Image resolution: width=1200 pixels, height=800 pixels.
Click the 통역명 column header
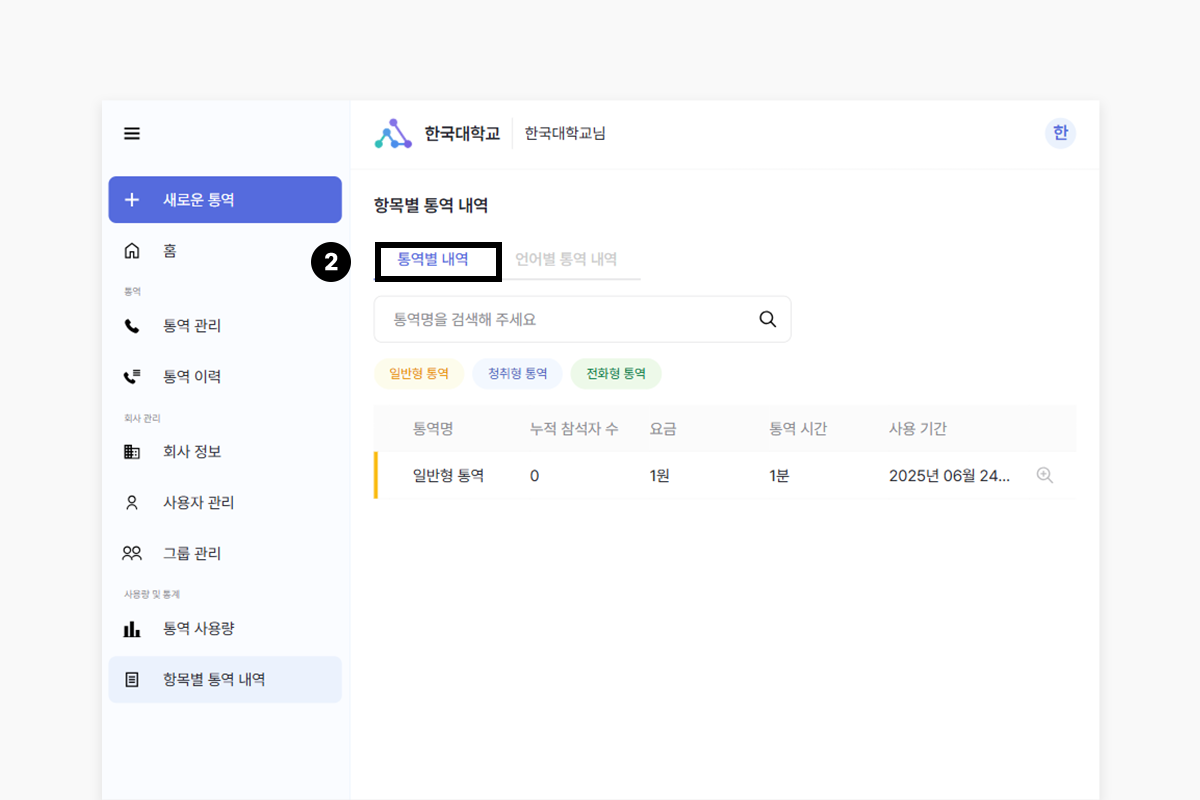pyautogui.click(x=434, y=429)
